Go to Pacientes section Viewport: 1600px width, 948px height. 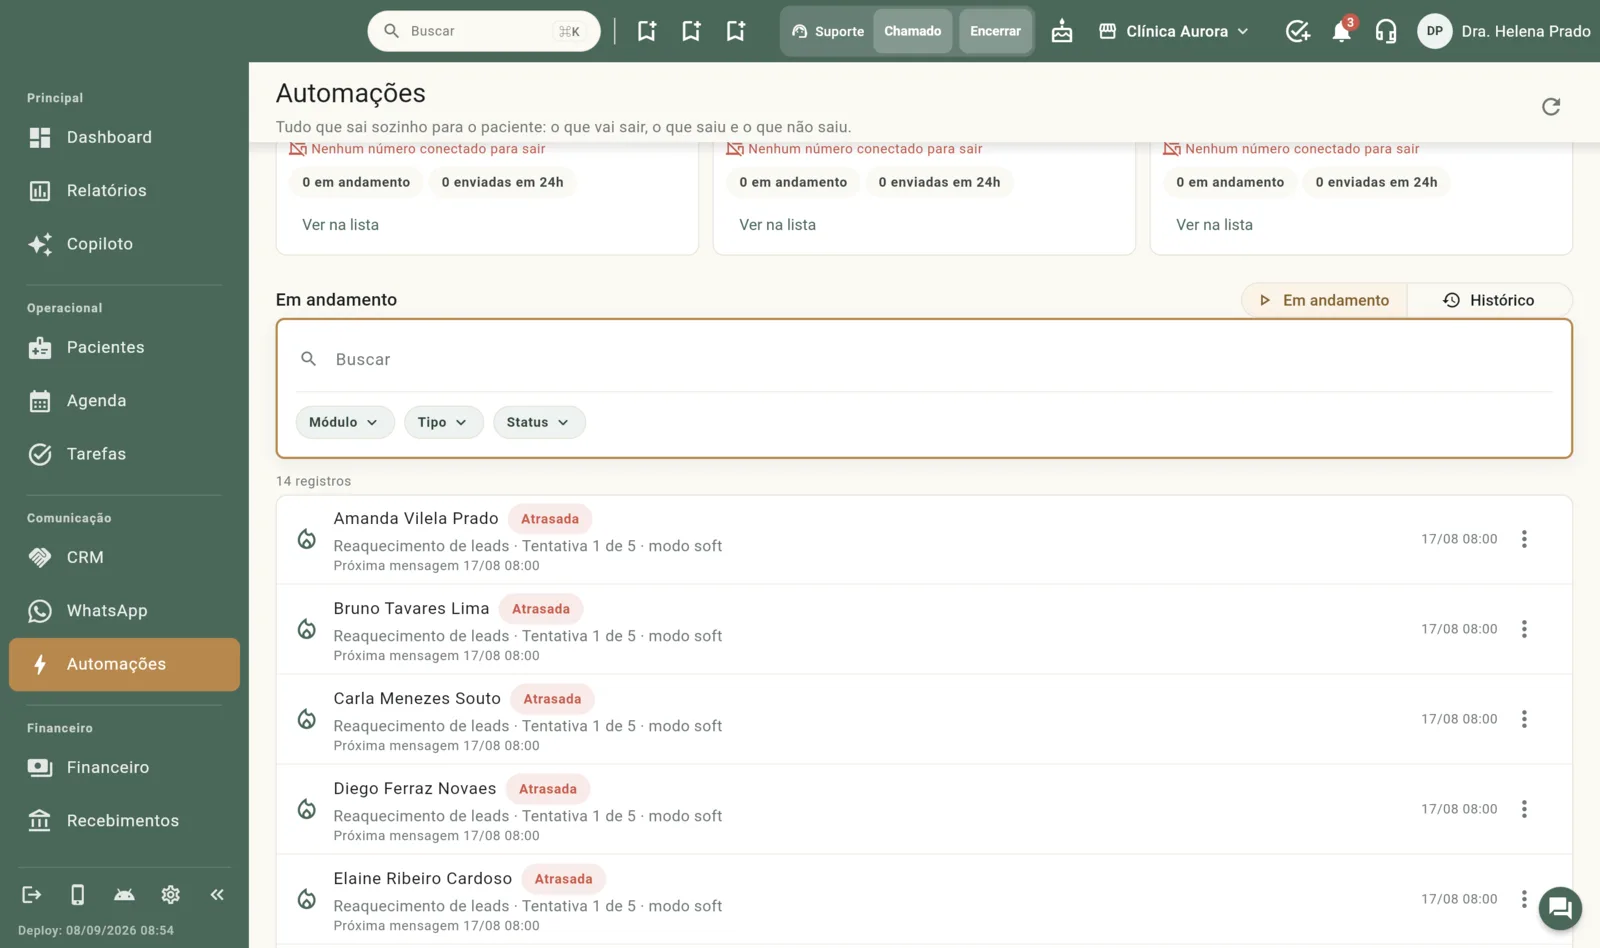[x=124, y=347]
